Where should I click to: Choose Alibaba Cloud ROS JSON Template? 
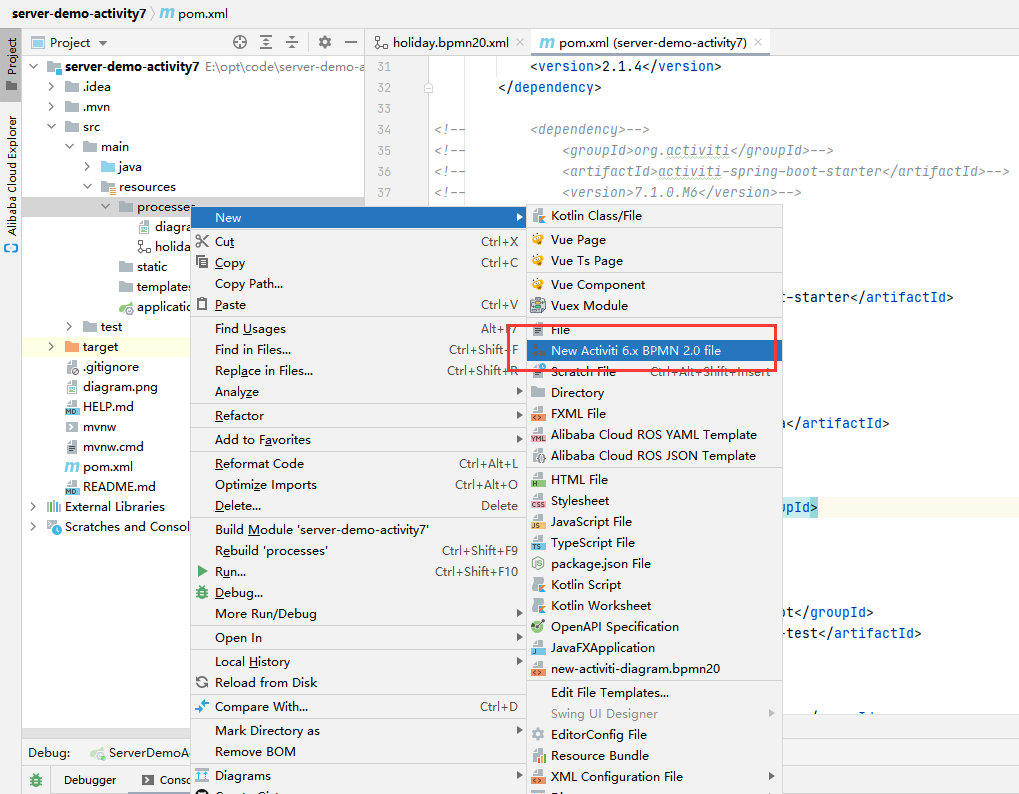654,455
